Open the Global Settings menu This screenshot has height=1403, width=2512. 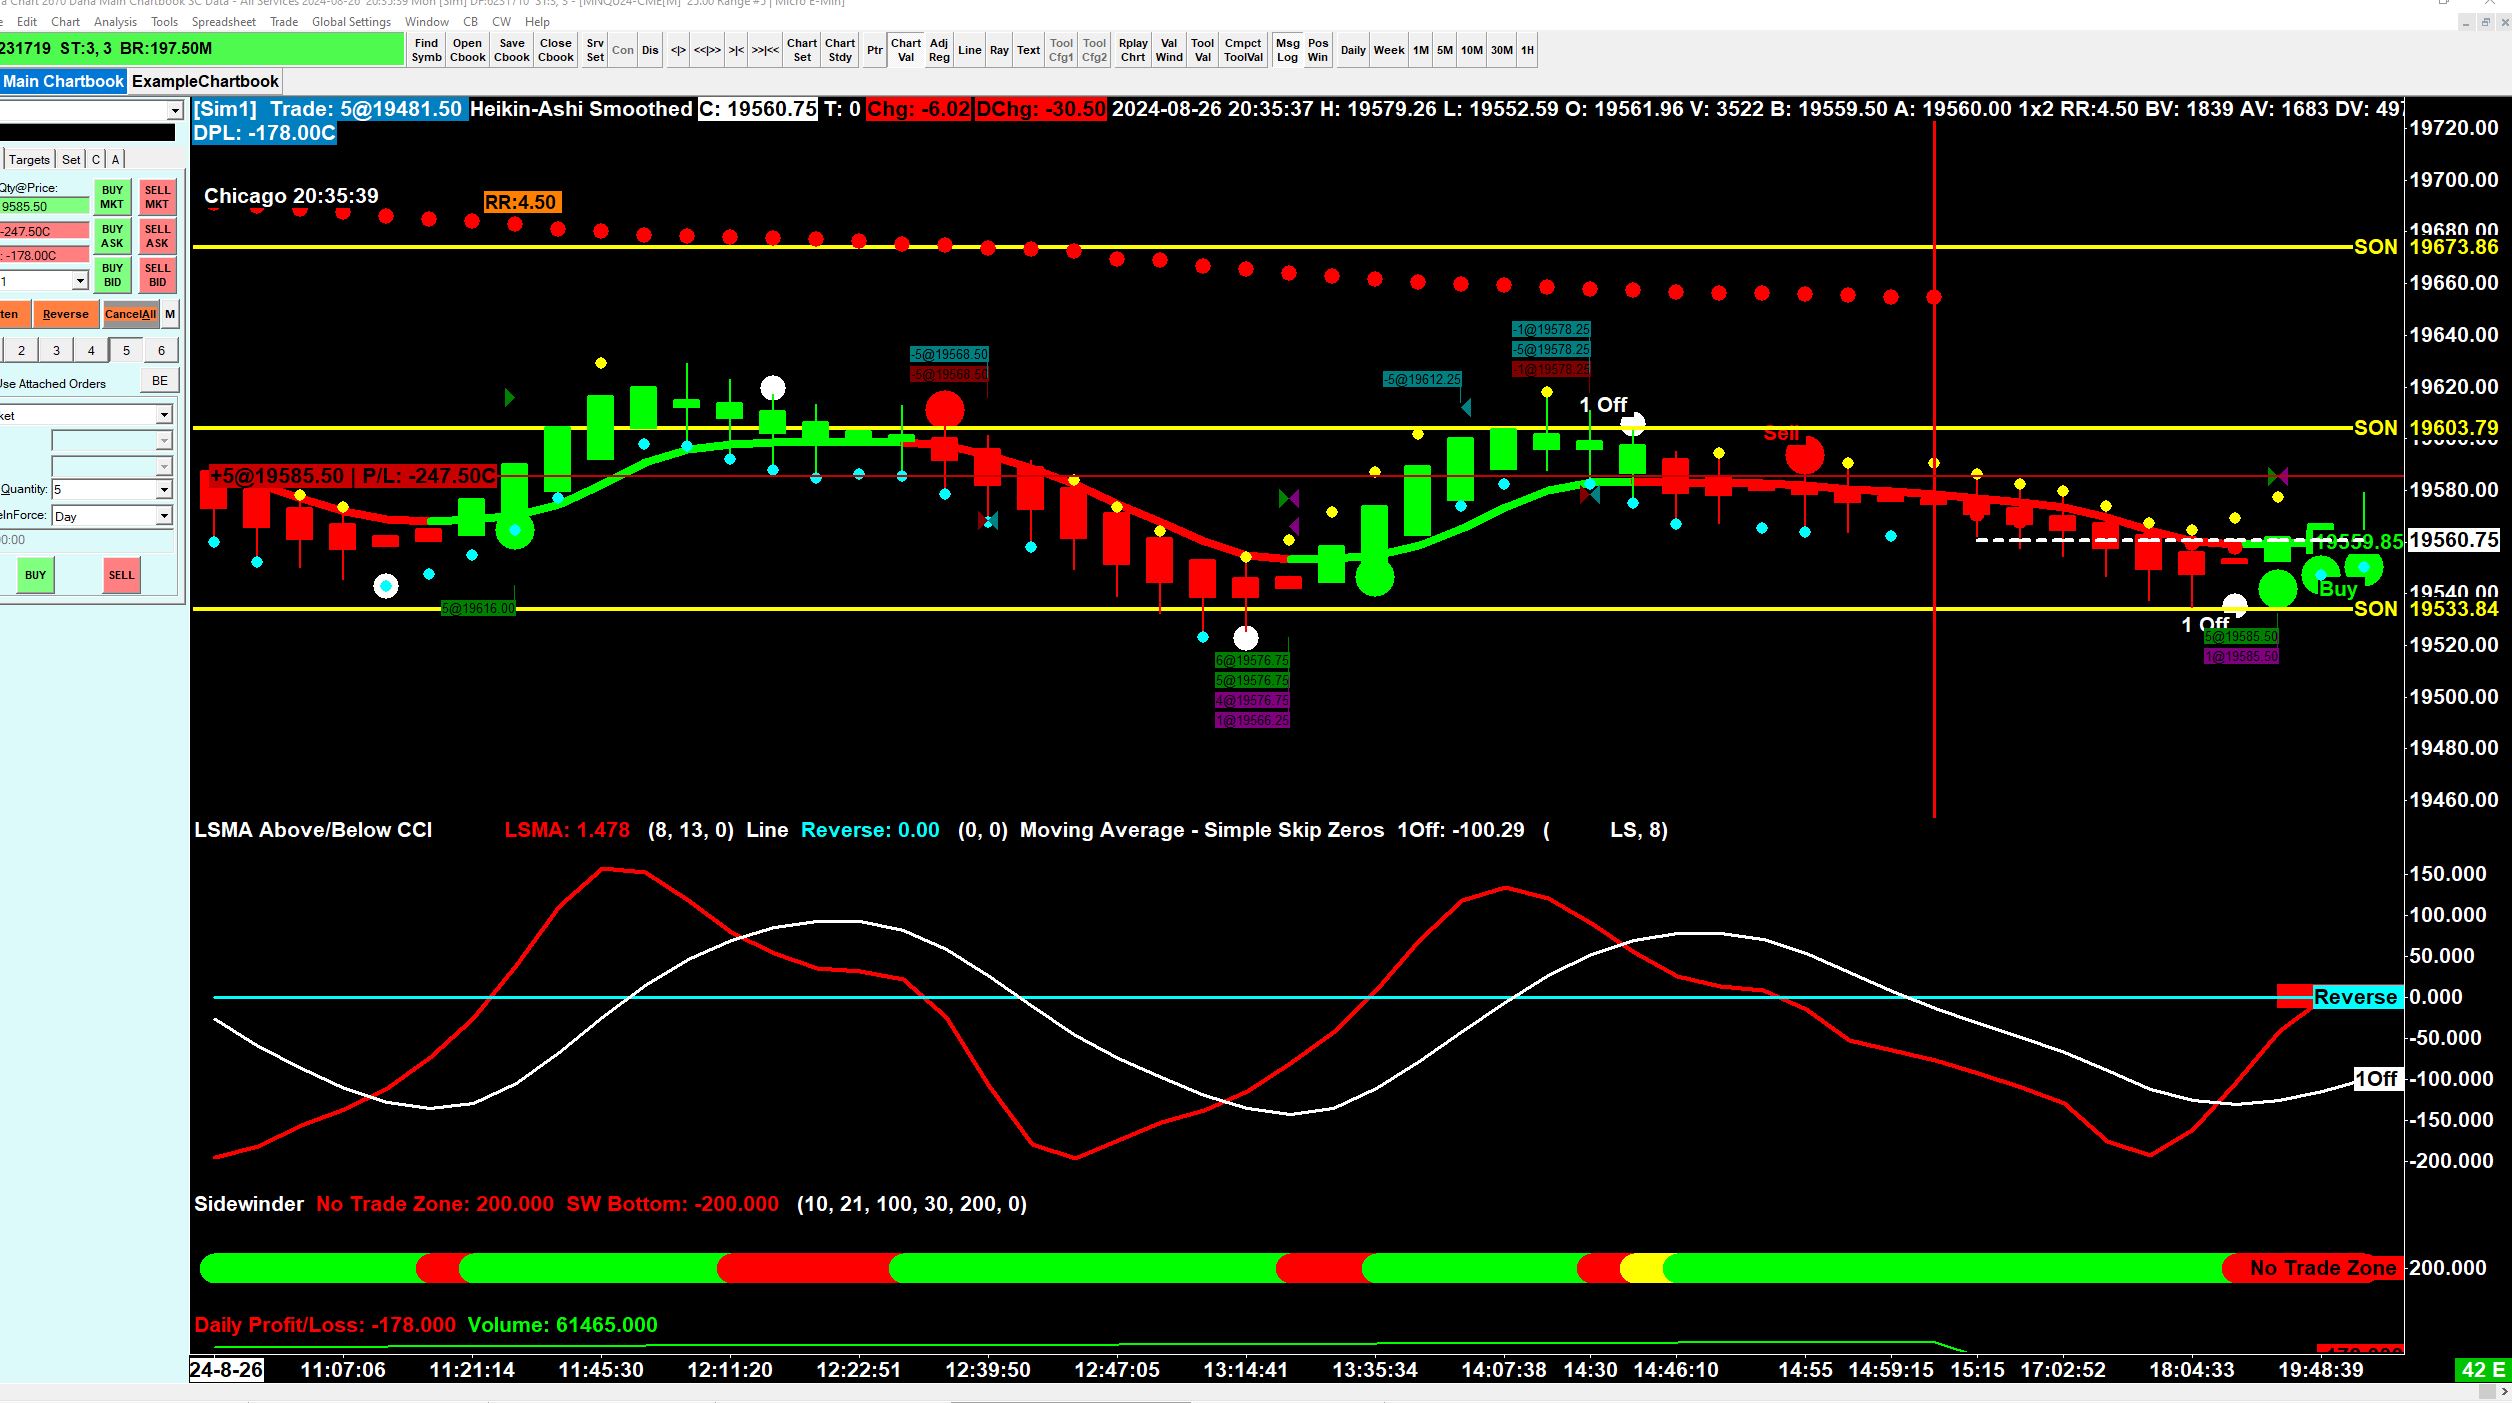point(351,21)
